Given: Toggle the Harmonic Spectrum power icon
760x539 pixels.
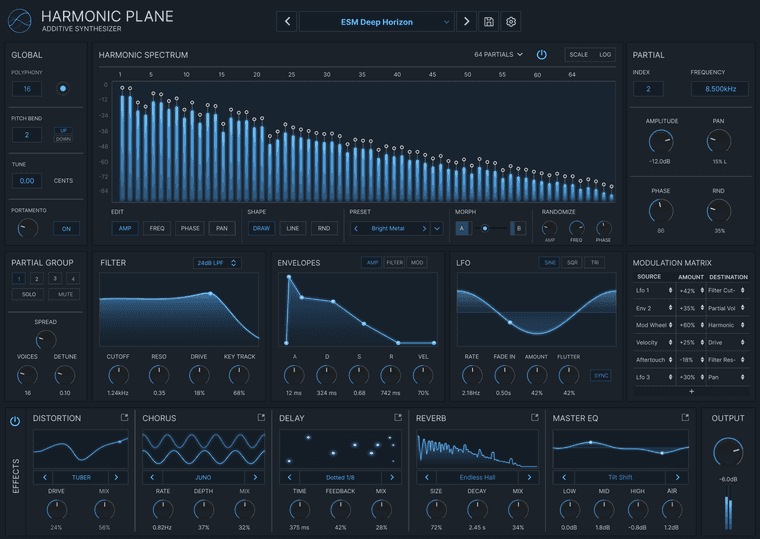Looking at the screenshot, I should (541, 55).
